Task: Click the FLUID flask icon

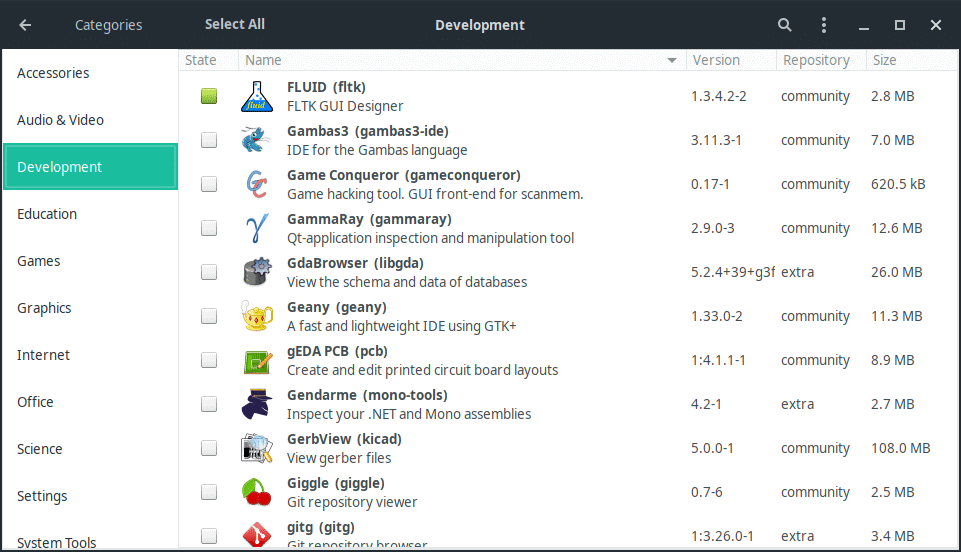Action: (257, 96)
